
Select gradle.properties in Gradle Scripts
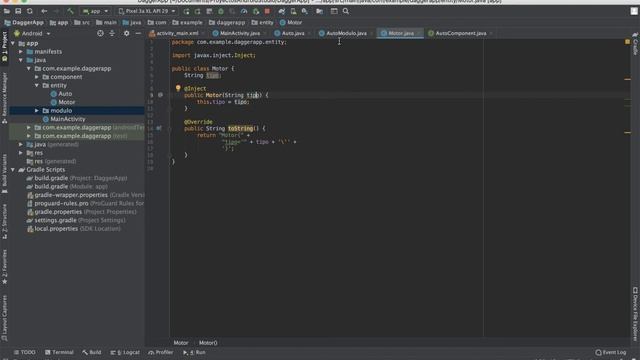[82, 212]
